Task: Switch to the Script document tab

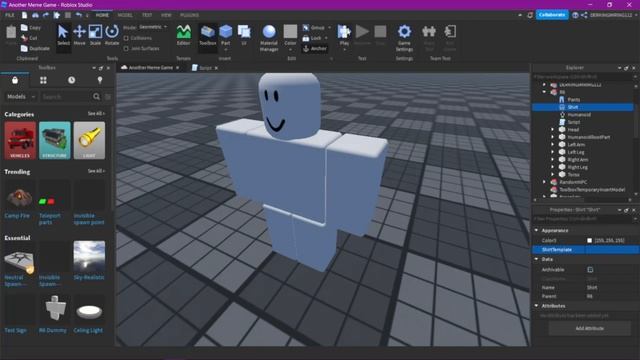Action: click(205, 68)
